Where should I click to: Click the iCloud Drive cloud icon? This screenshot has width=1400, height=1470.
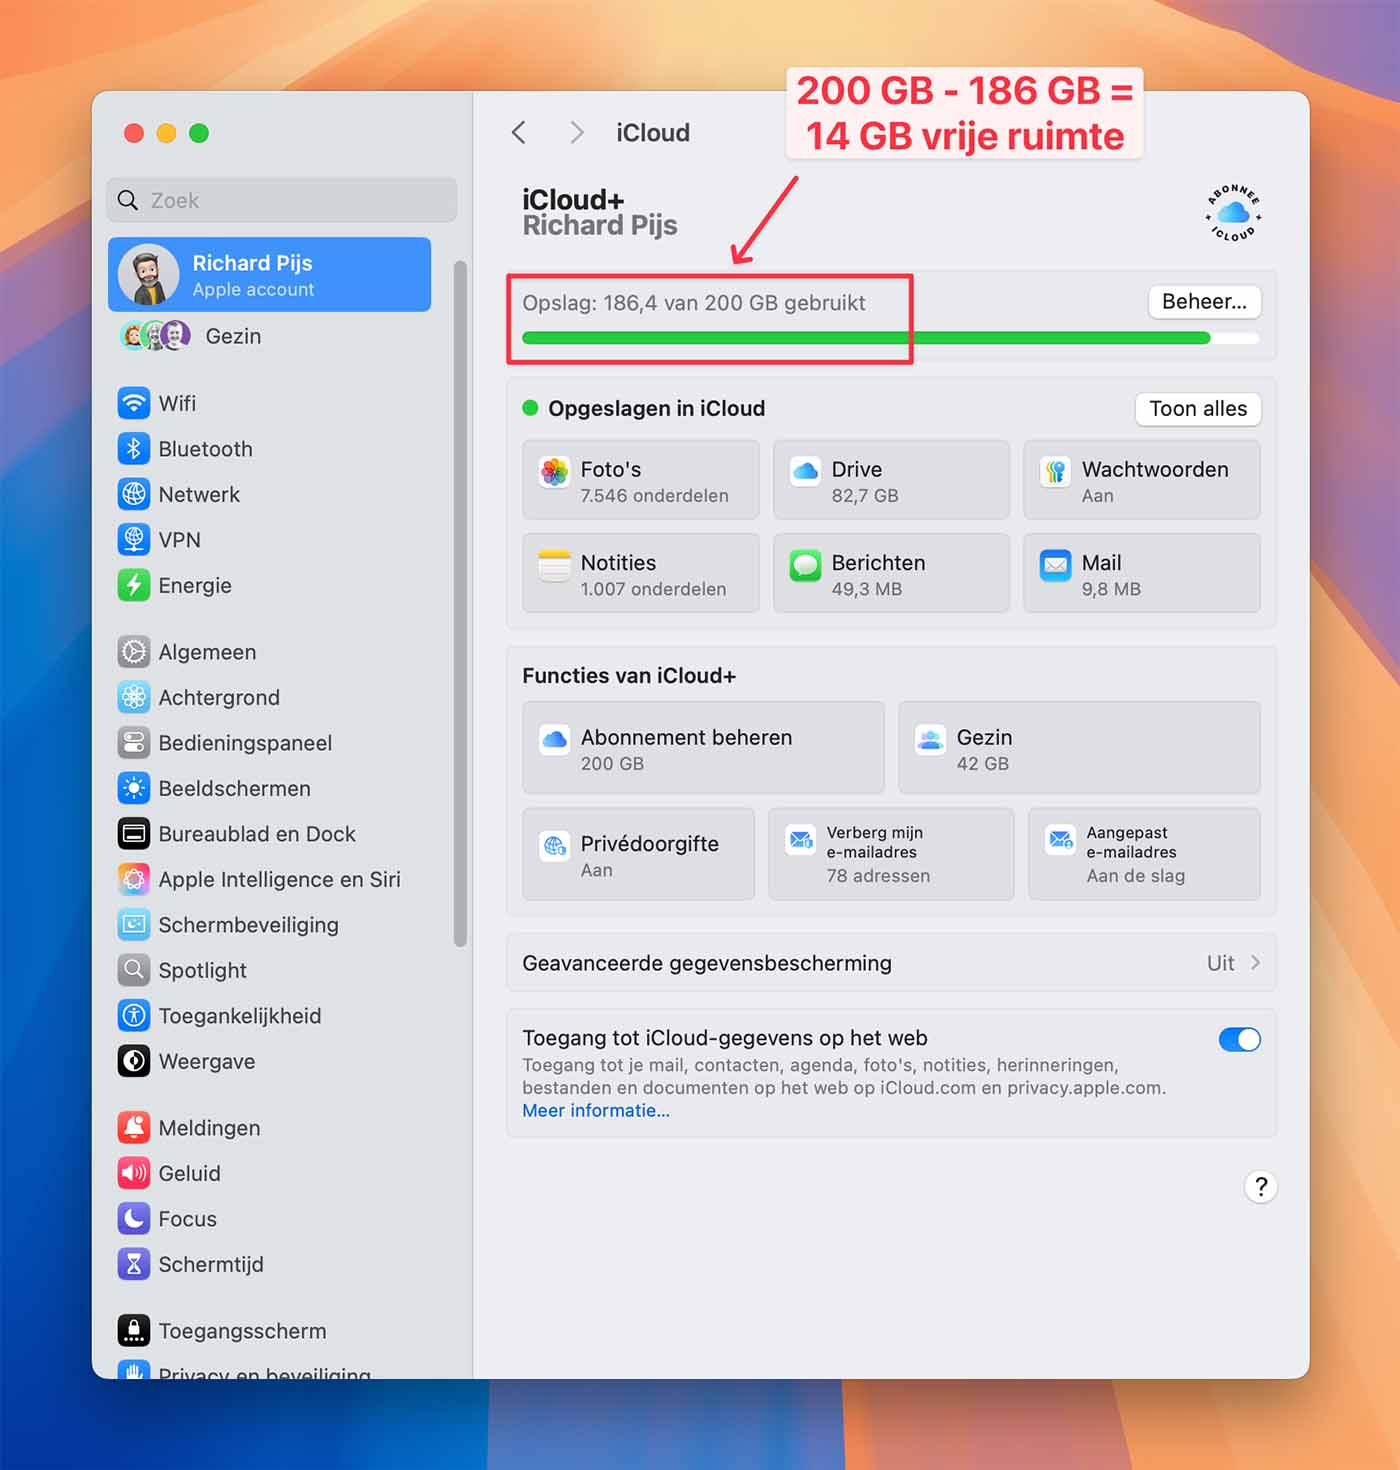point(804,471)
